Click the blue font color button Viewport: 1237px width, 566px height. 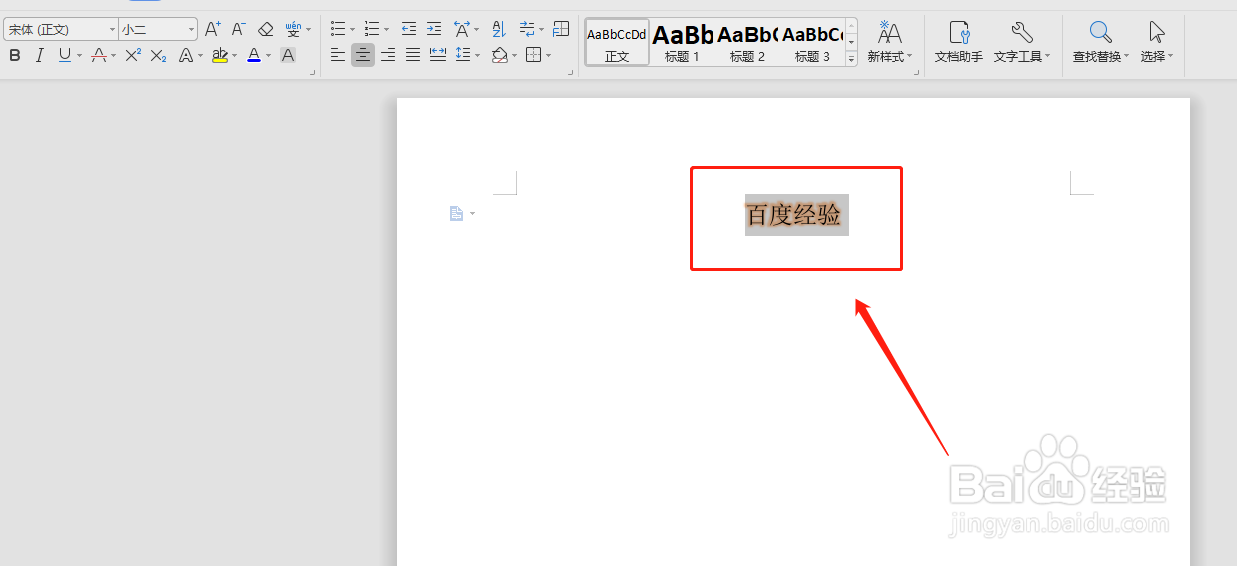pos(254,55)
